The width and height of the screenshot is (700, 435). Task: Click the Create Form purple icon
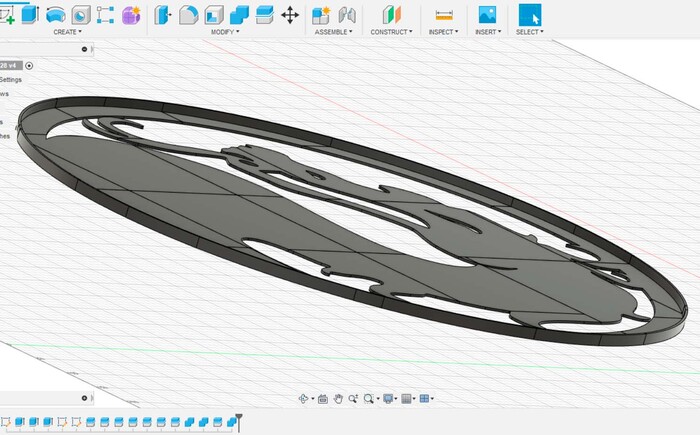[x=131, y=15]
